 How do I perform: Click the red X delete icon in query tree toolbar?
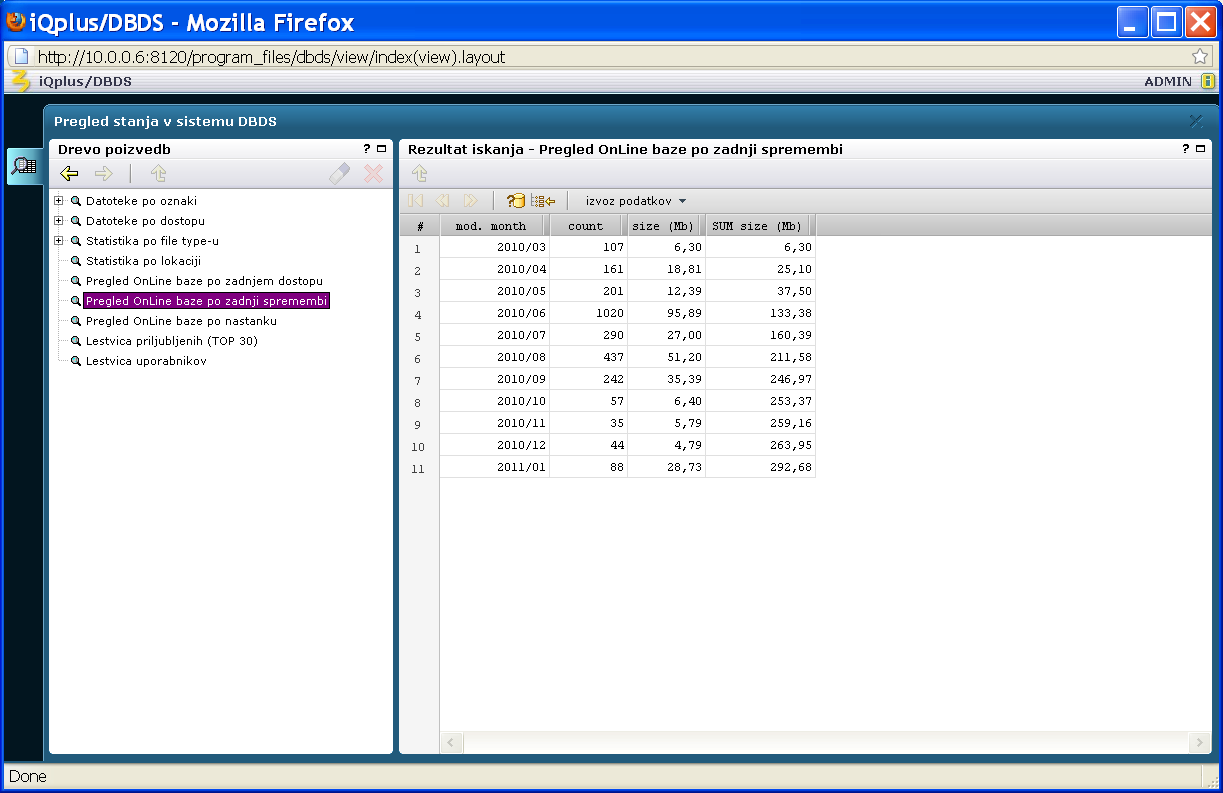(x=373, y=174)
